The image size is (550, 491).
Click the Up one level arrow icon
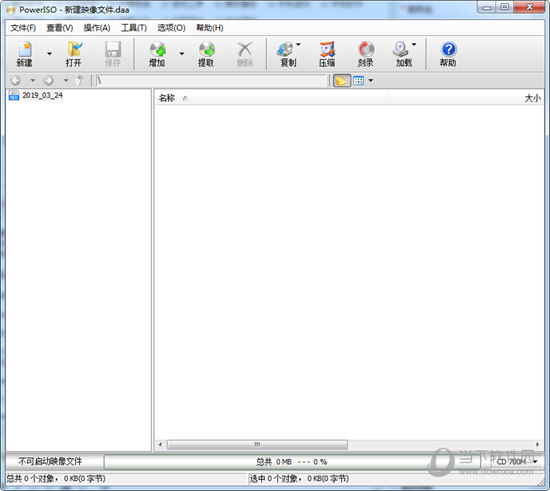click(80, 81)
